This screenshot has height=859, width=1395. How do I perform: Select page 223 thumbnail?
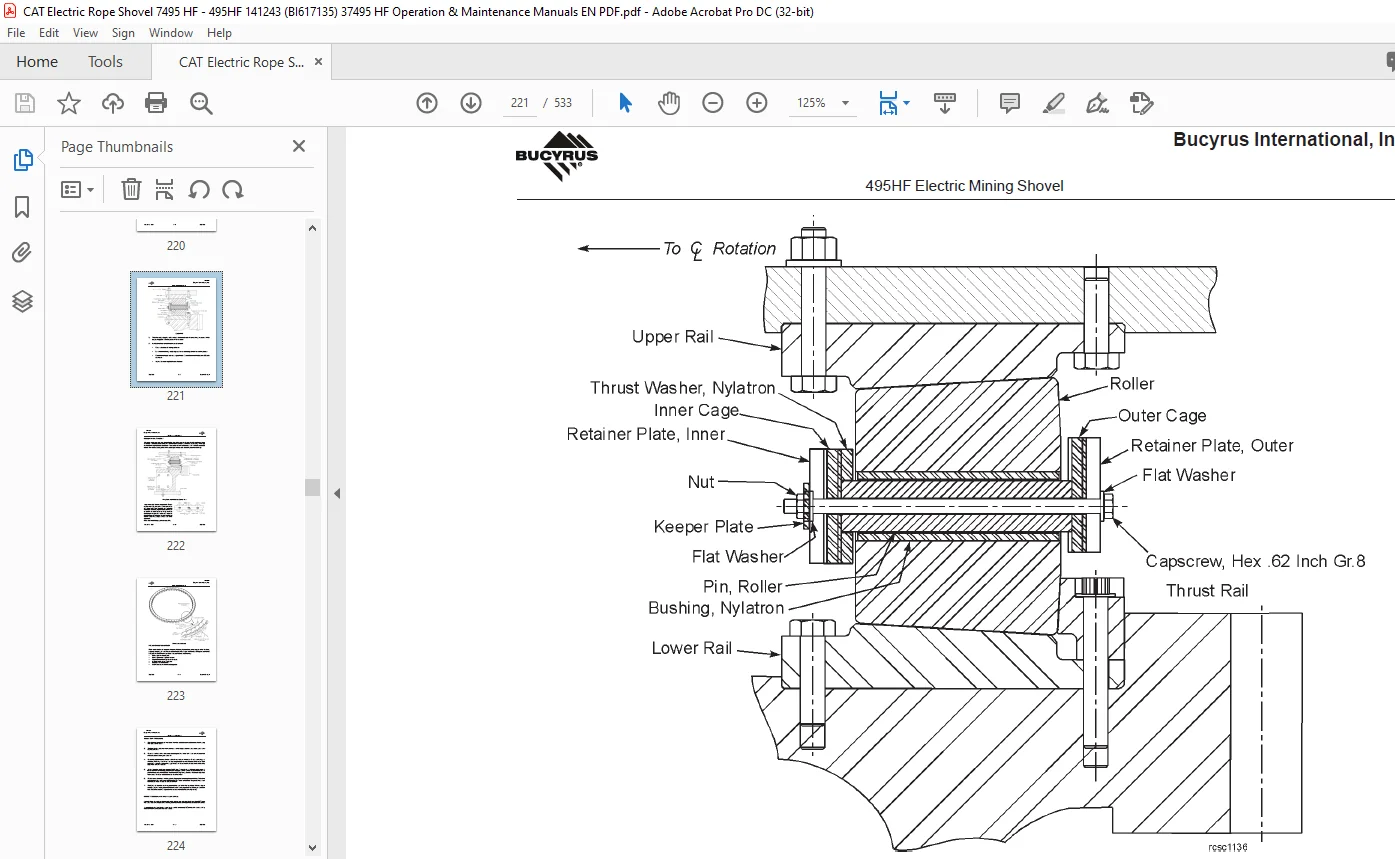[x=176, y=629]
